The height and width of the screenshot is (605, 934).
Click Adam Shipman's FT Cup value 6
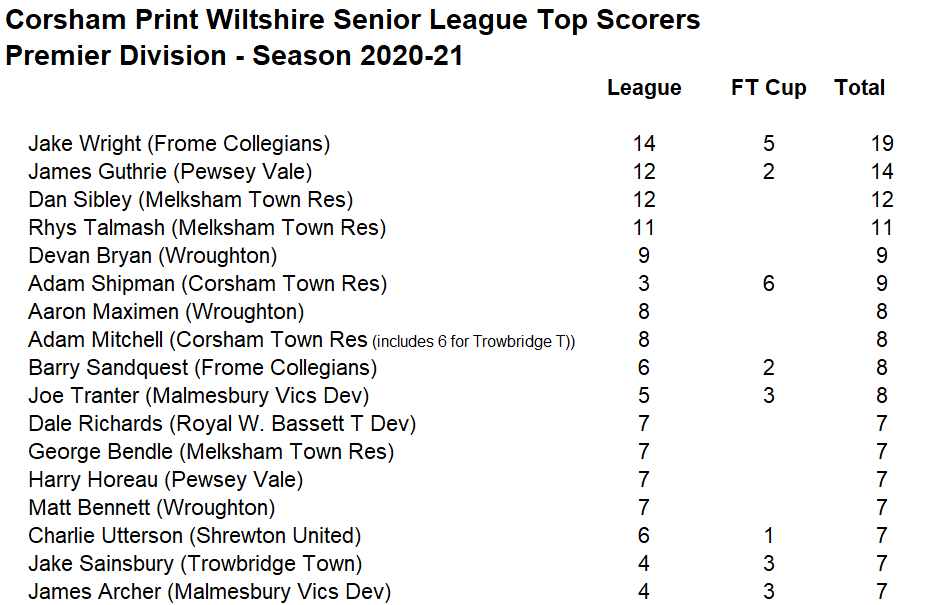pyautogui.click(x=768, y=284)
